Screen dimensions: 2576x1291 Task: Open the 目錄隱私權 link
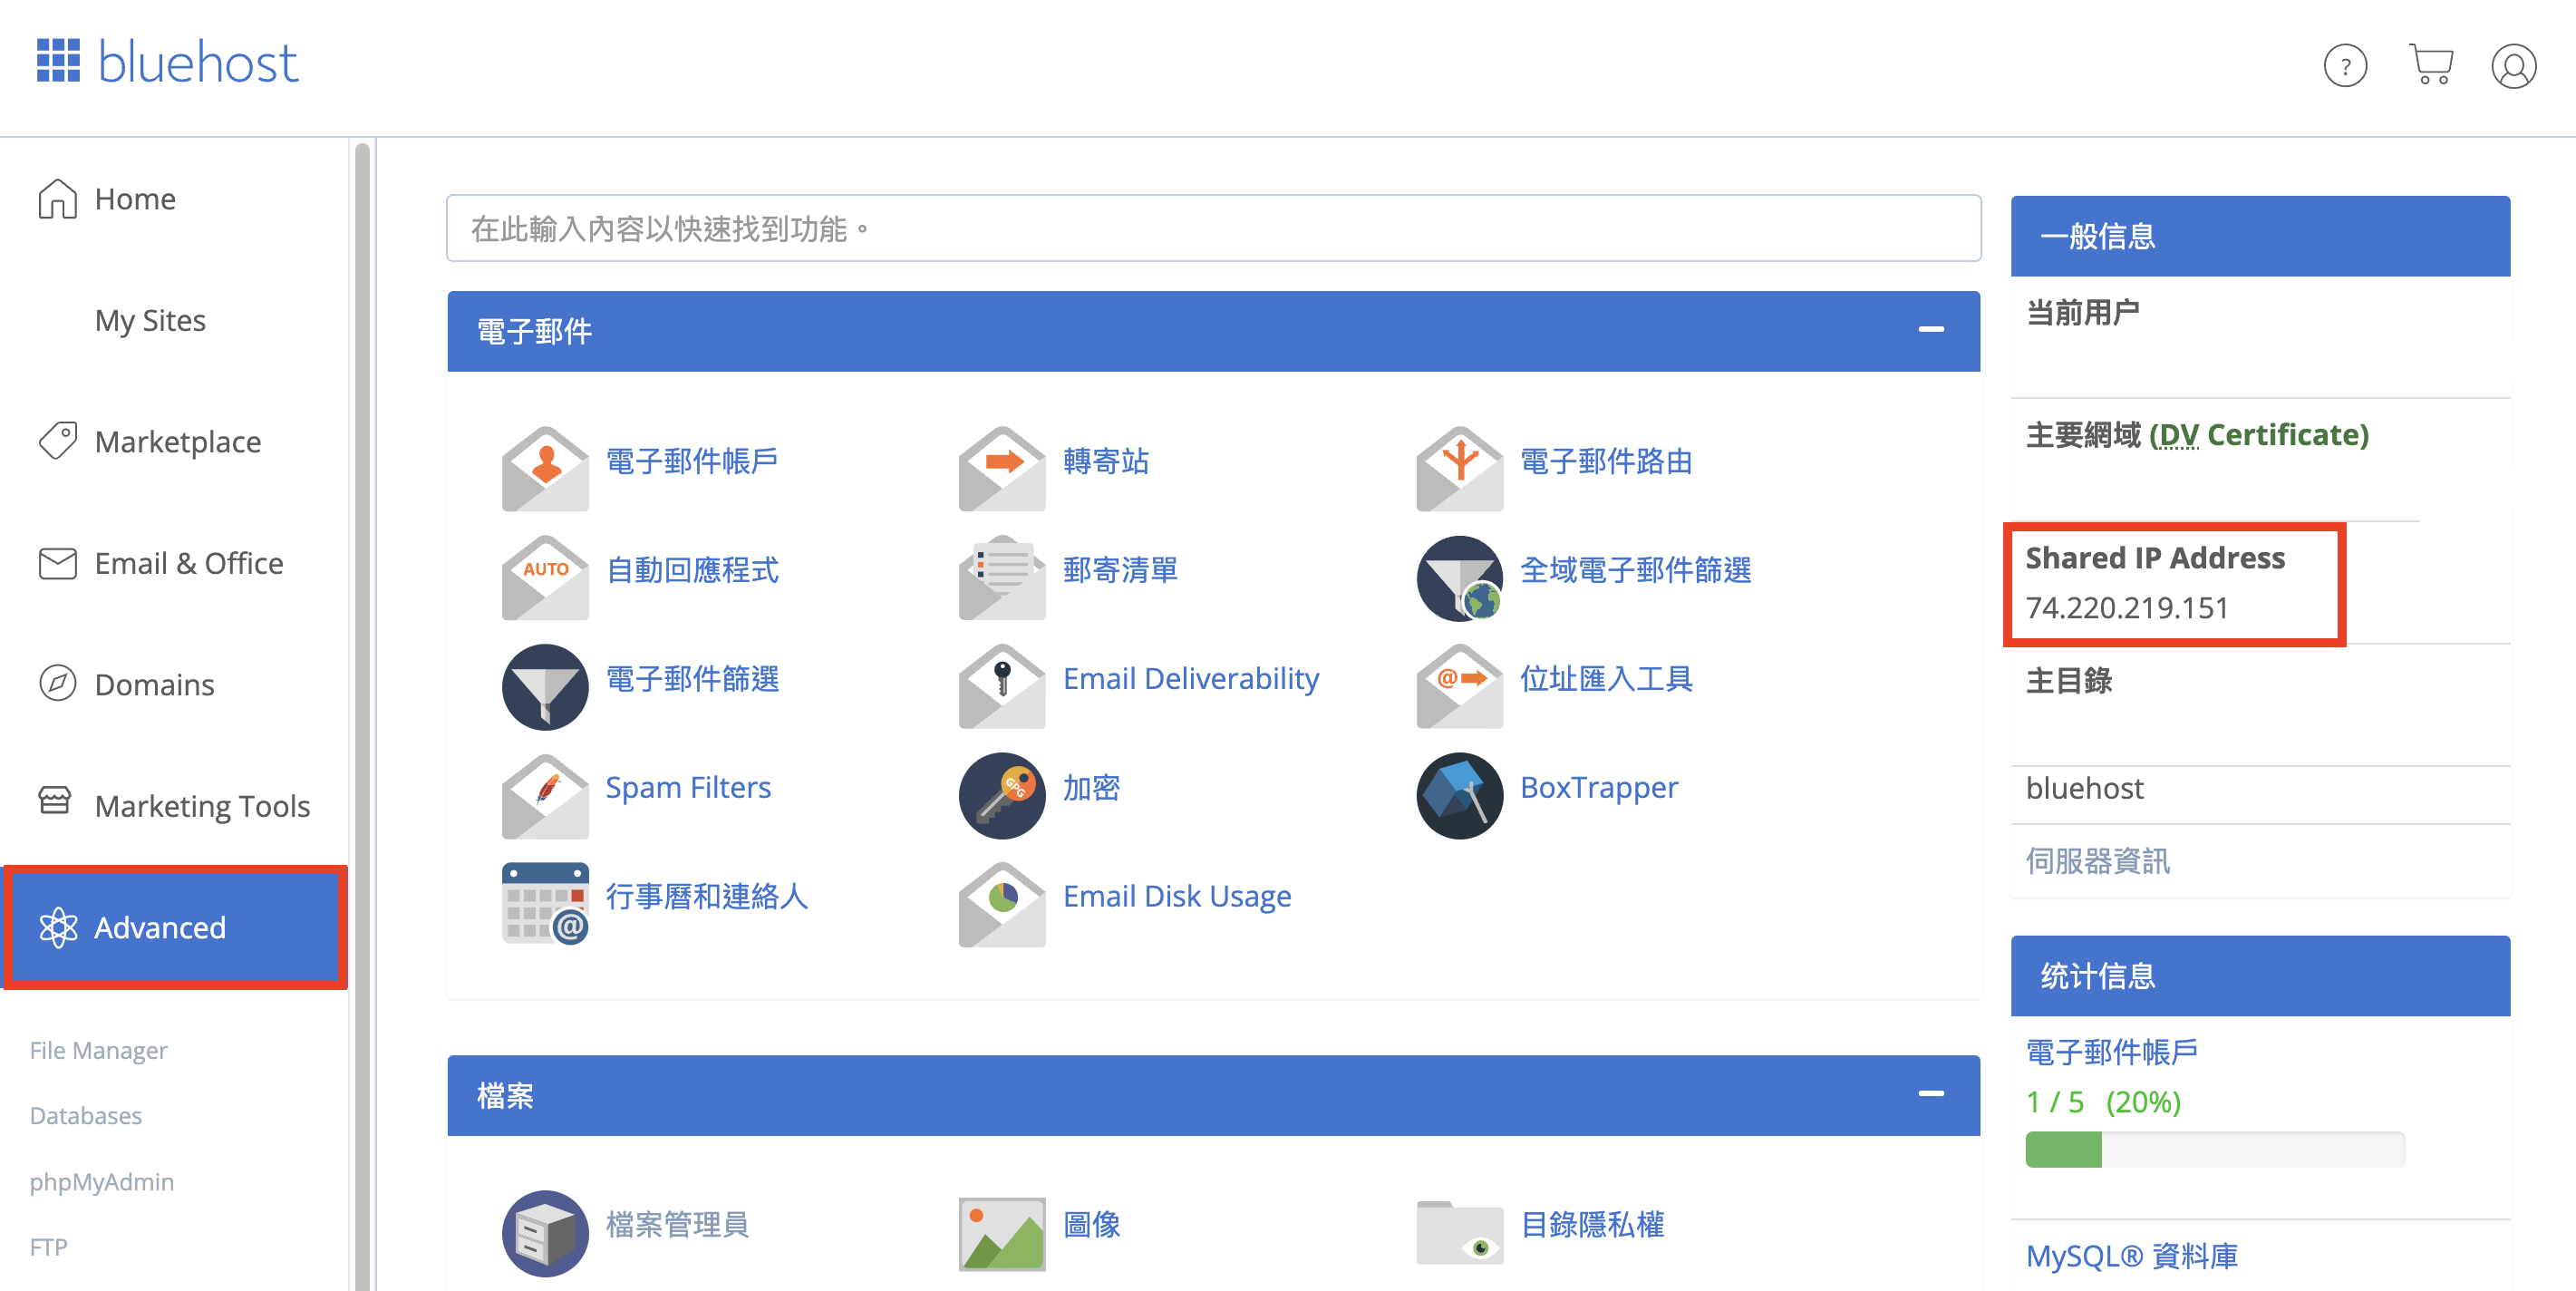pyautogui.click(x=1592, y=1225)
